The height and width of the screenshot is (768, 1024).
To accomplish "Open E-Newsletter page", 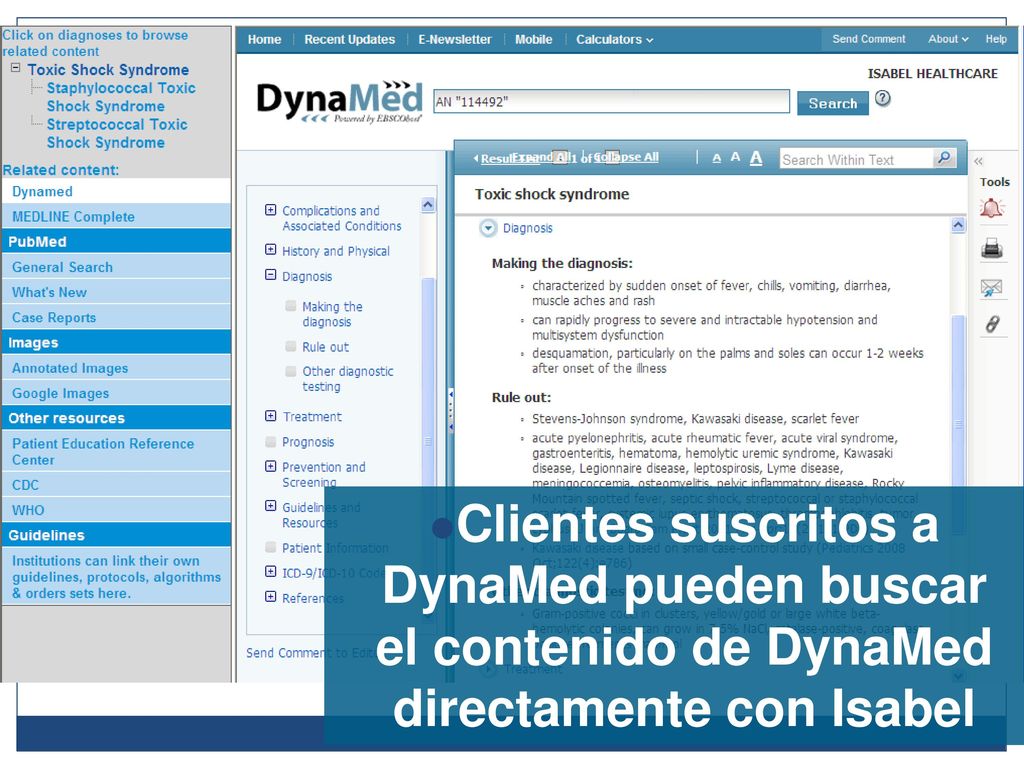I will [455, 40].
